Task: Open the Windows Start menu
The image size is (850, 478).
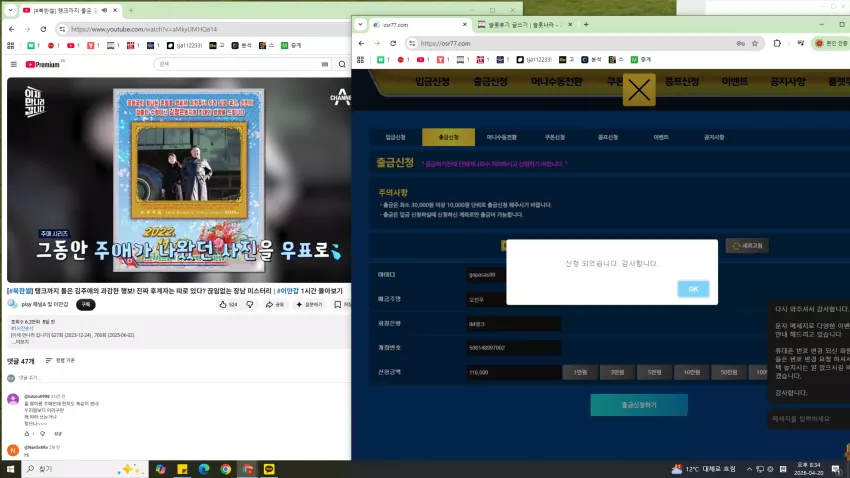Action: [x=10, y=469]
